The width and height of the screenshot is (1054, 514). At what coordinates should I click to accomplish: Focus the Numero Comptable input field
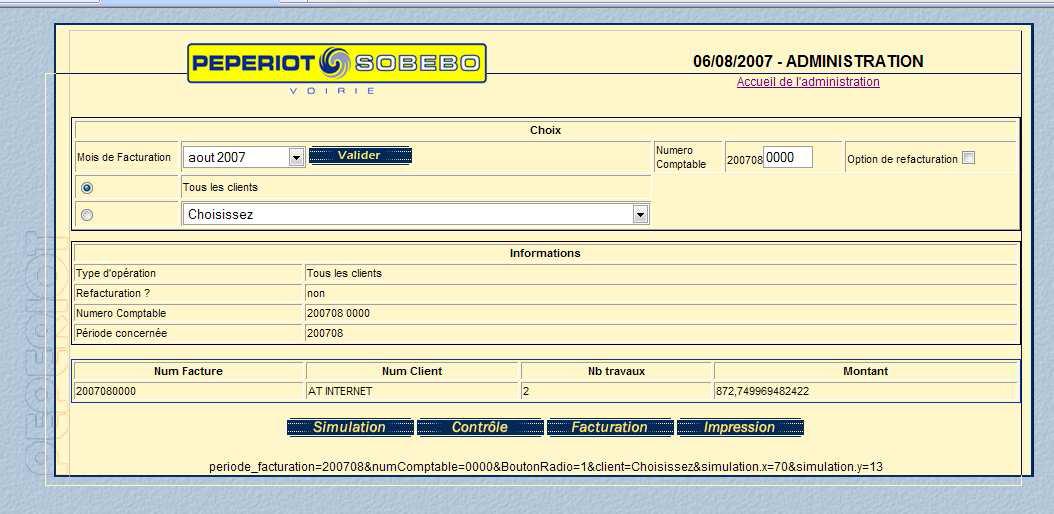click(x=787, y=157)
